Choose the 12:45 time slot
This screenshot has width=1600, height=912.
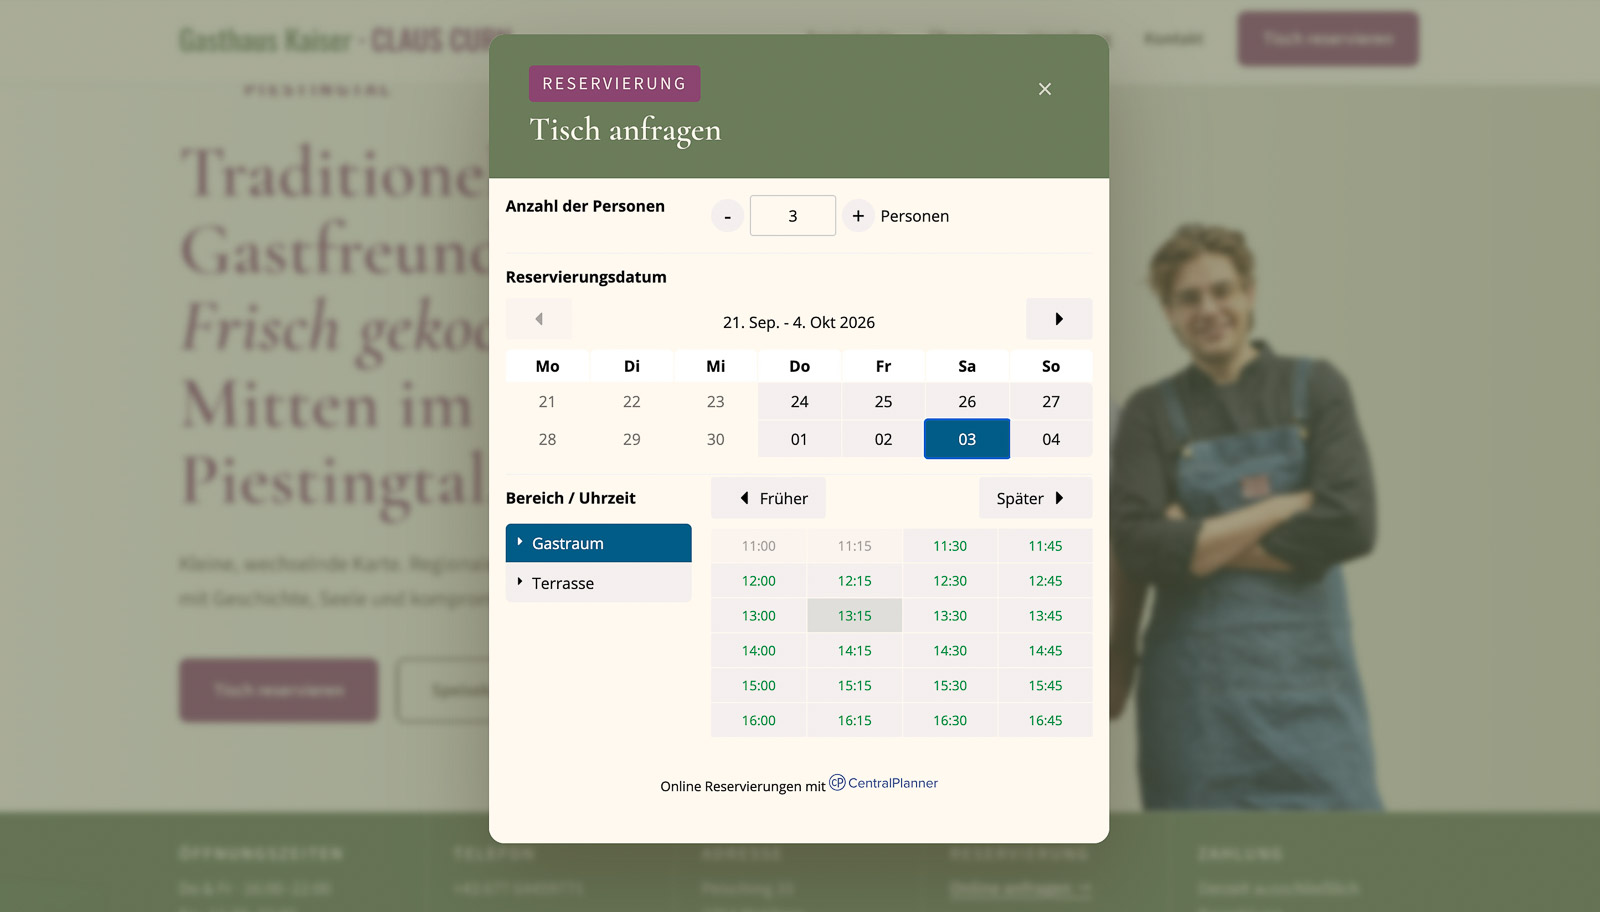coord(1045,581)
